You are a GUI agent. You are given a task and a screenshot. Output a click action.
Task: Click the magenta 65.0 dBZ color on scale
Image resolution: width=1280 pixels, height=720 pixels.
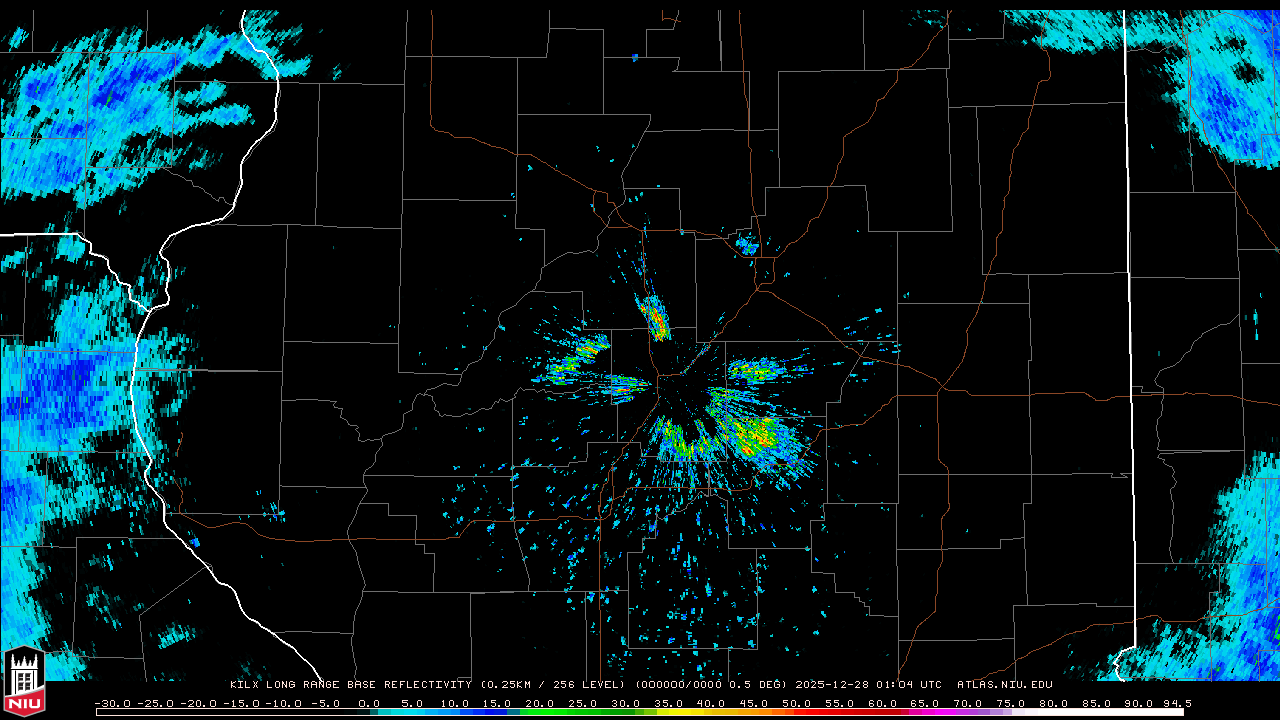pyautogui.click(x=925, y=712)
